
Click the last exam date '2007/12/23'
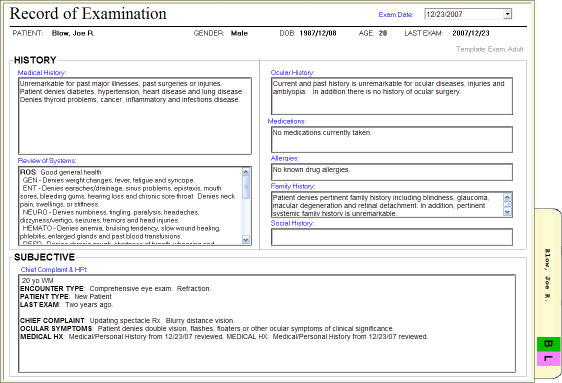(471, 33)
